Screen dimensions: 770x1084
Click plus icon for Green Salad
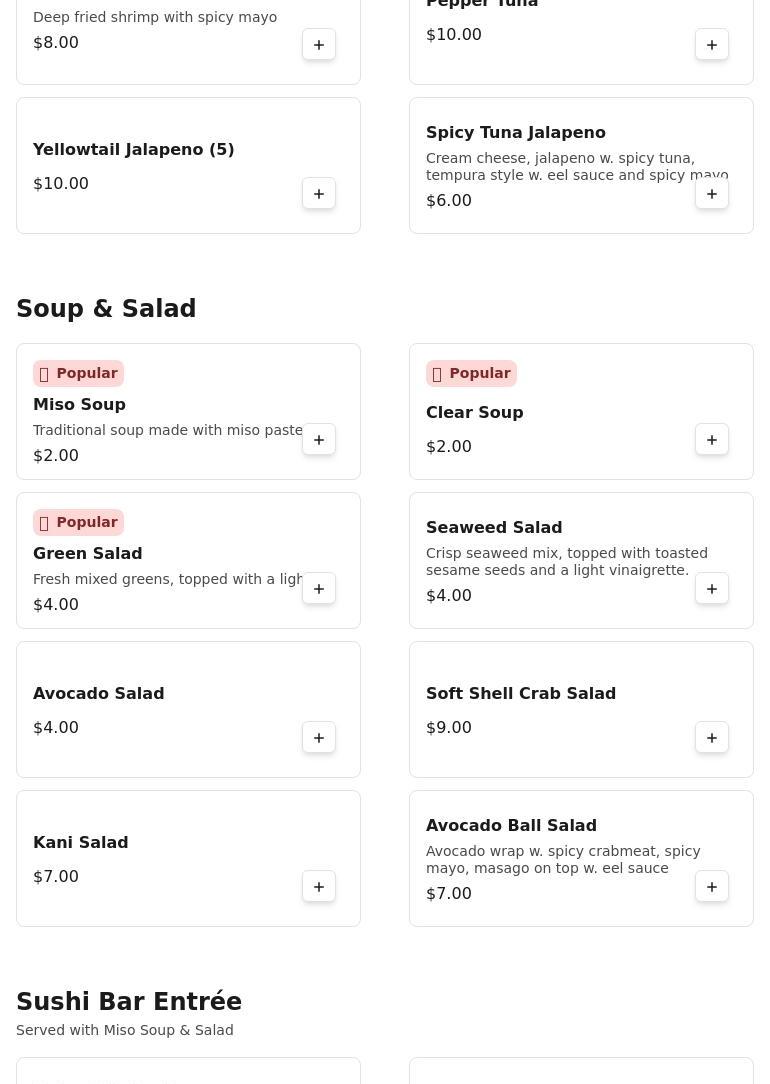pos(319,589)
